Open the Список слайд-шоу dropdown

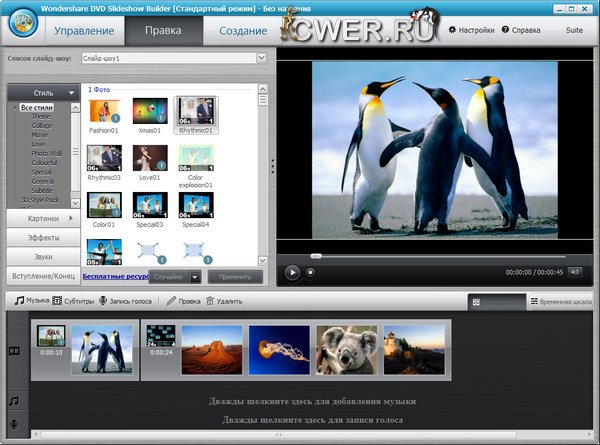point(262,59)
